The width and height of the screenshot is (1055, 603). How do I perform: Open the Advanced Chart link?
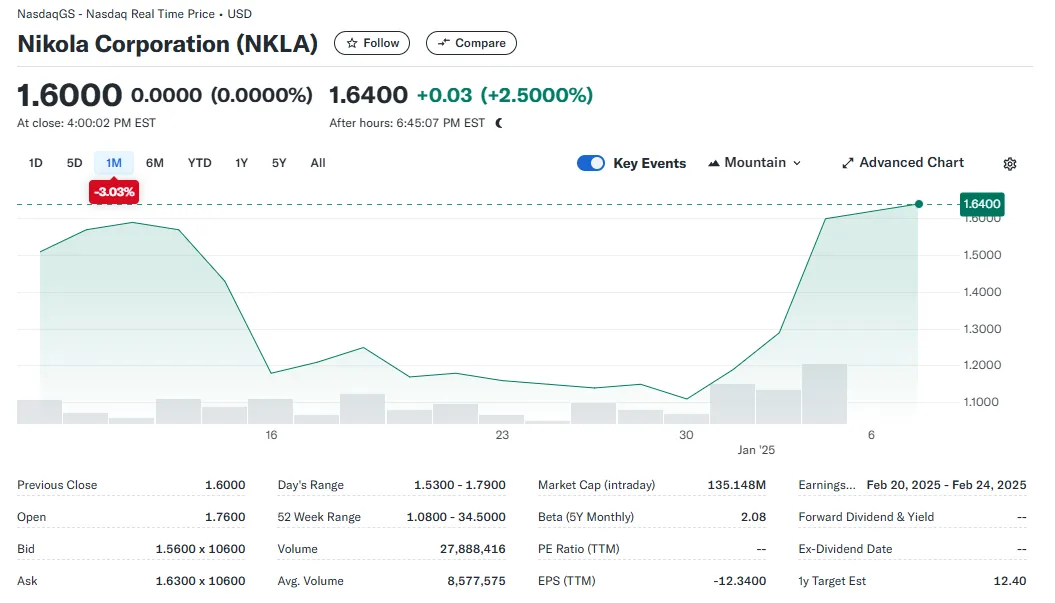pos(902,163)
